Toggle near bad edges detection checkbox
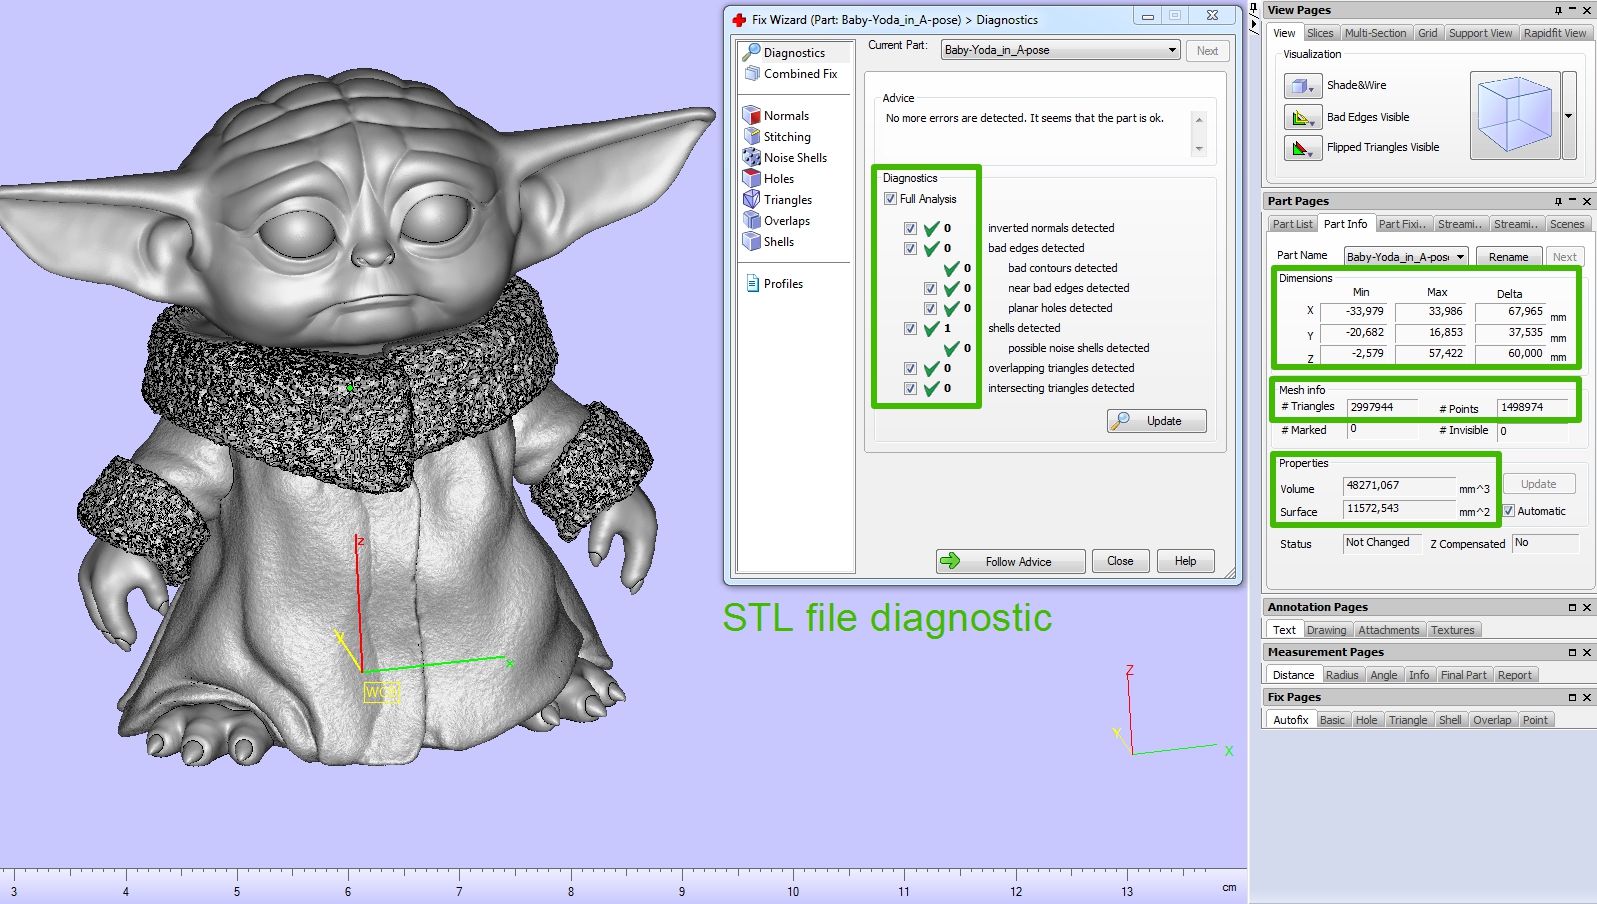The width and height of the screenshot is (1597, 904). point(930,288)
